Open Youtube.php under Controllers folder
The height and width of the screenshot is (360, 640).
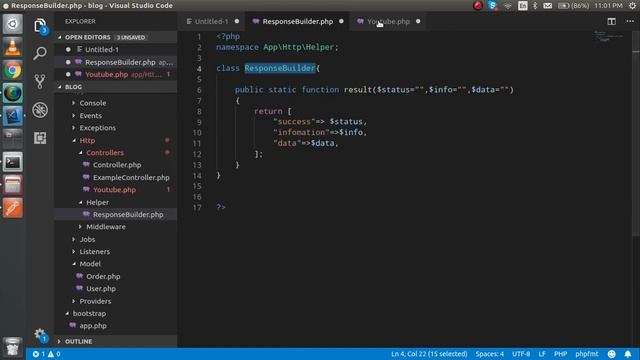(116, 190)
